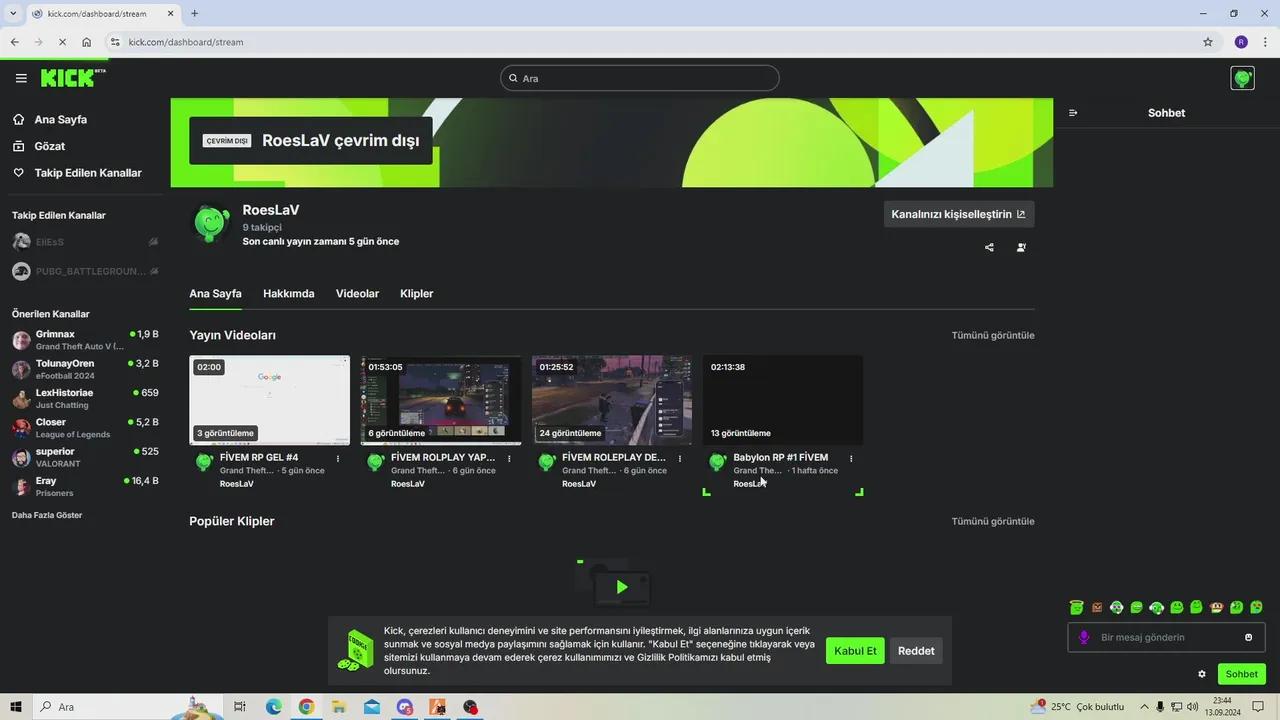
Task: Open options menu for FİVEM ROLEPLAY DE... video
Action: pyautogui.click(x=680, y=459)
